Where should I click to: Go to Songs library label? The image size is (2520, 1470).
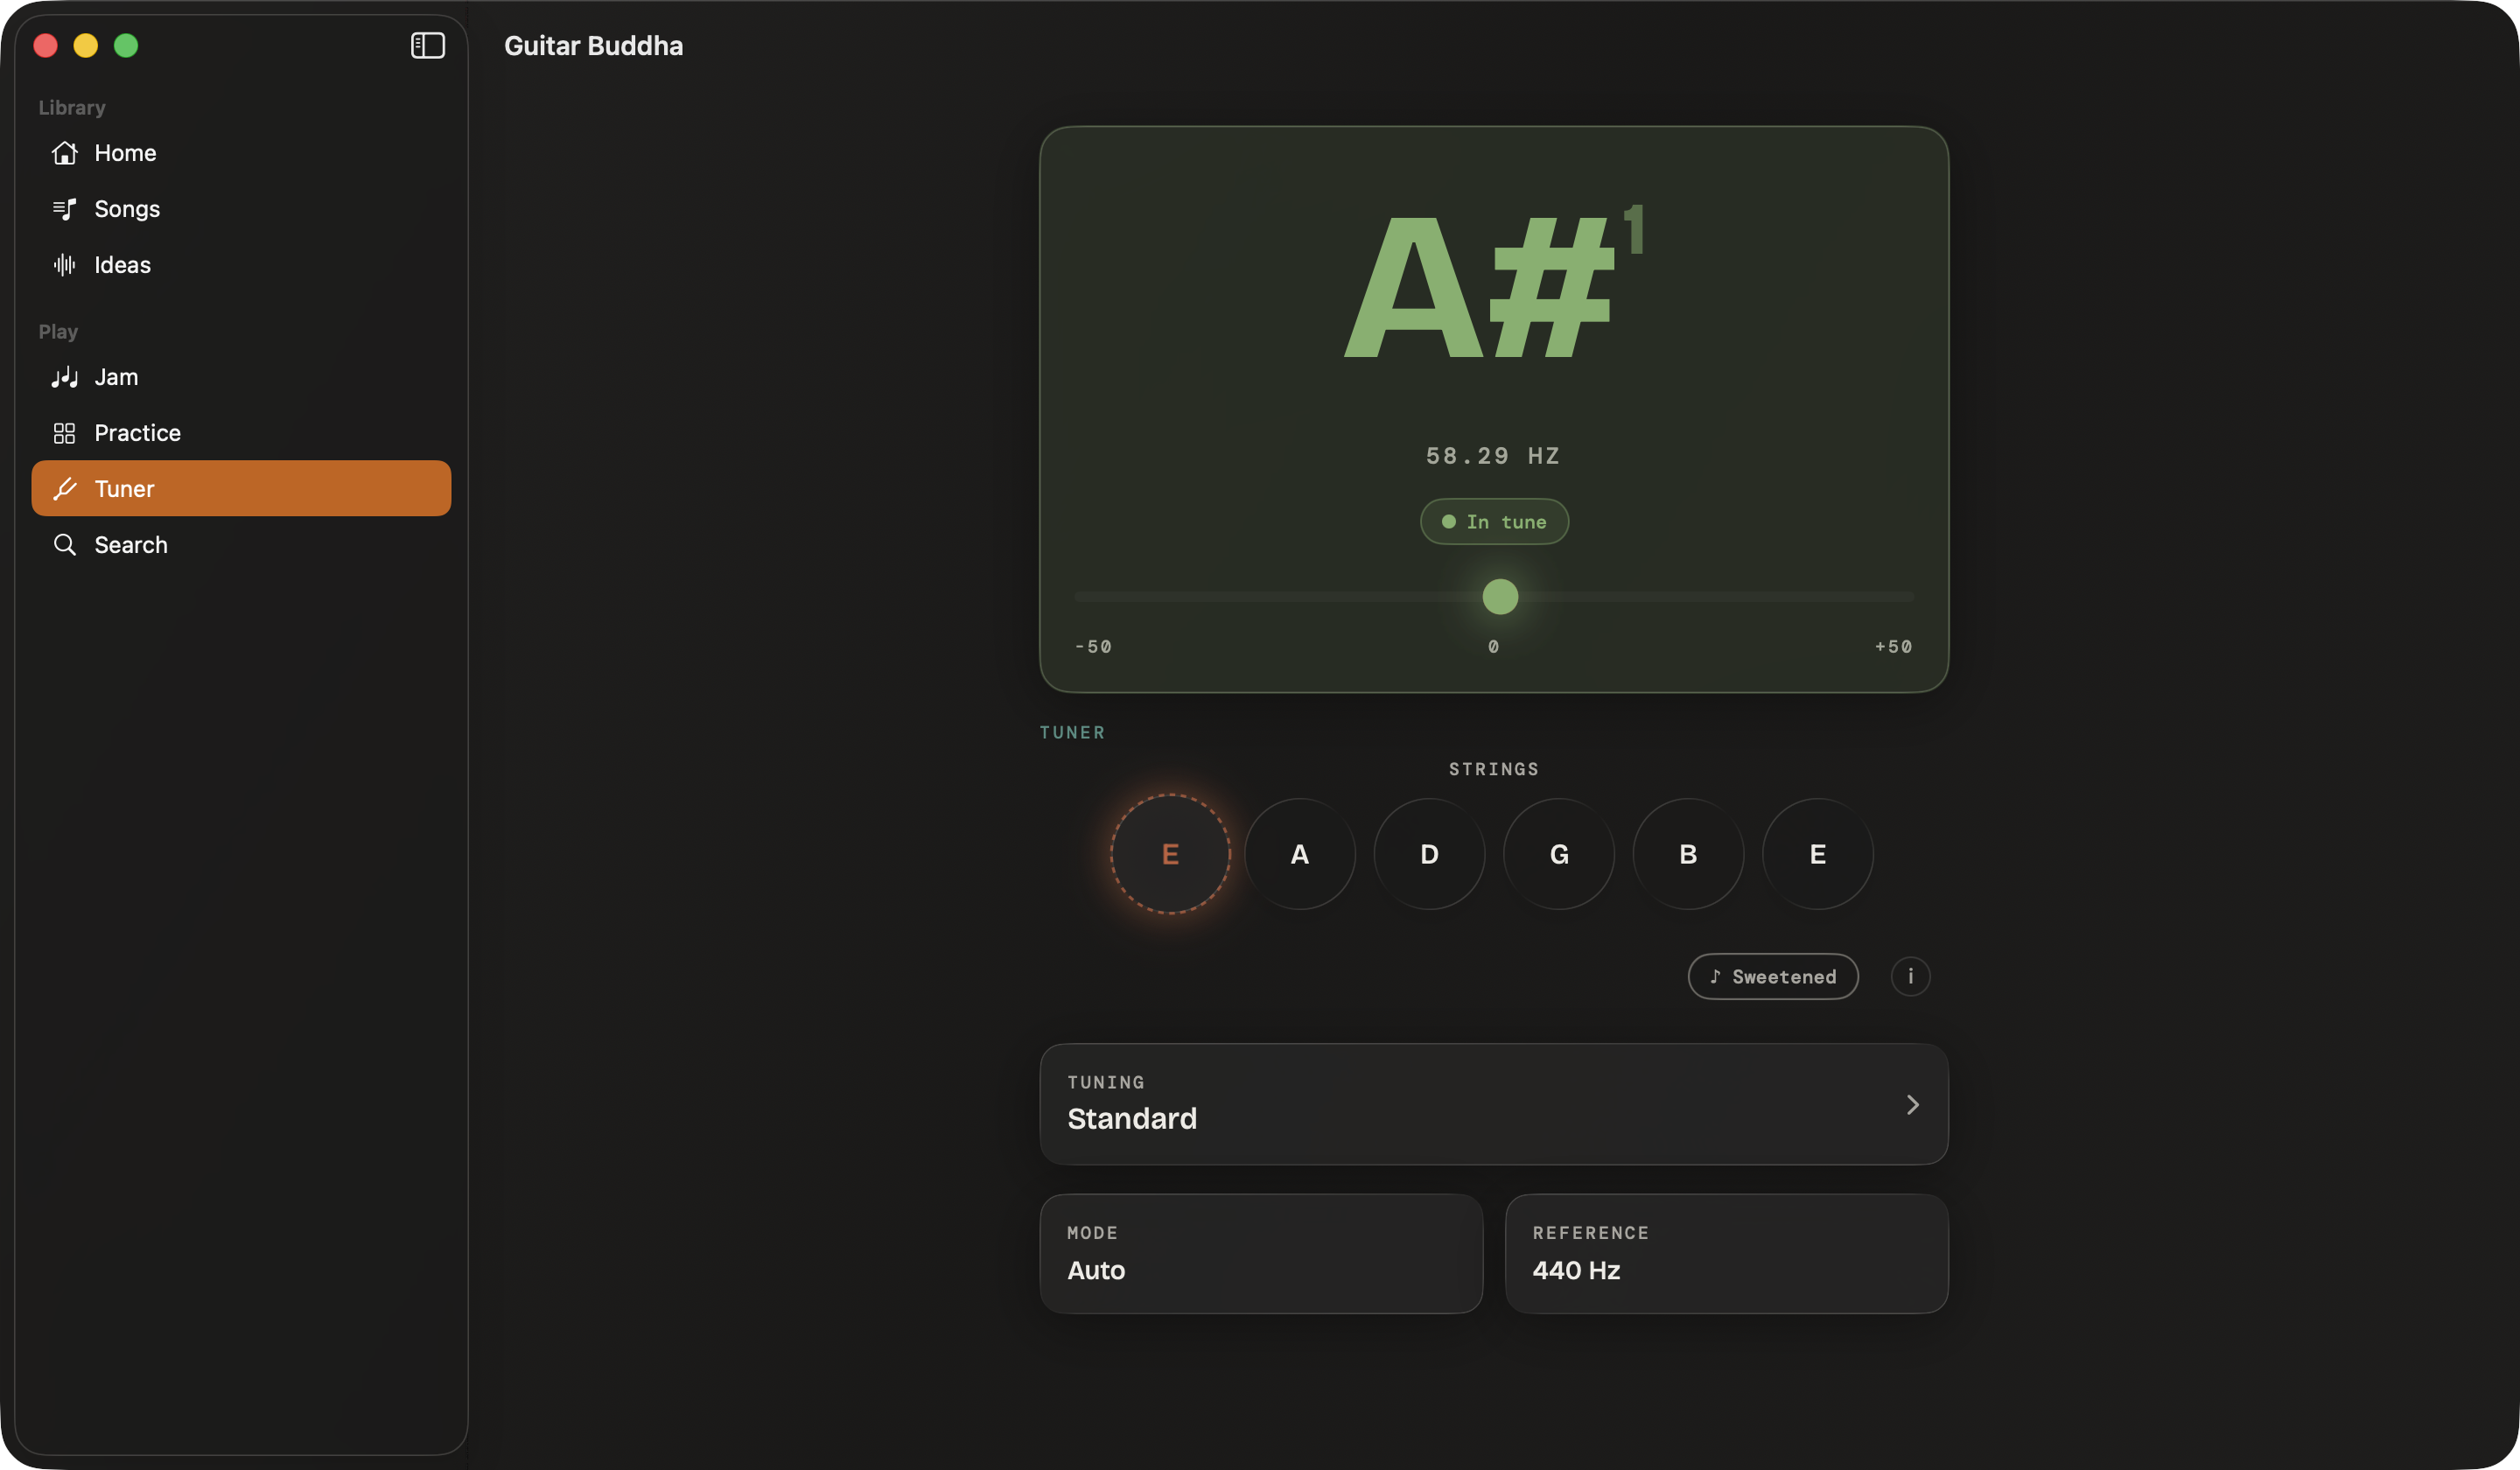pyautogui.click(x=127, y=209)
